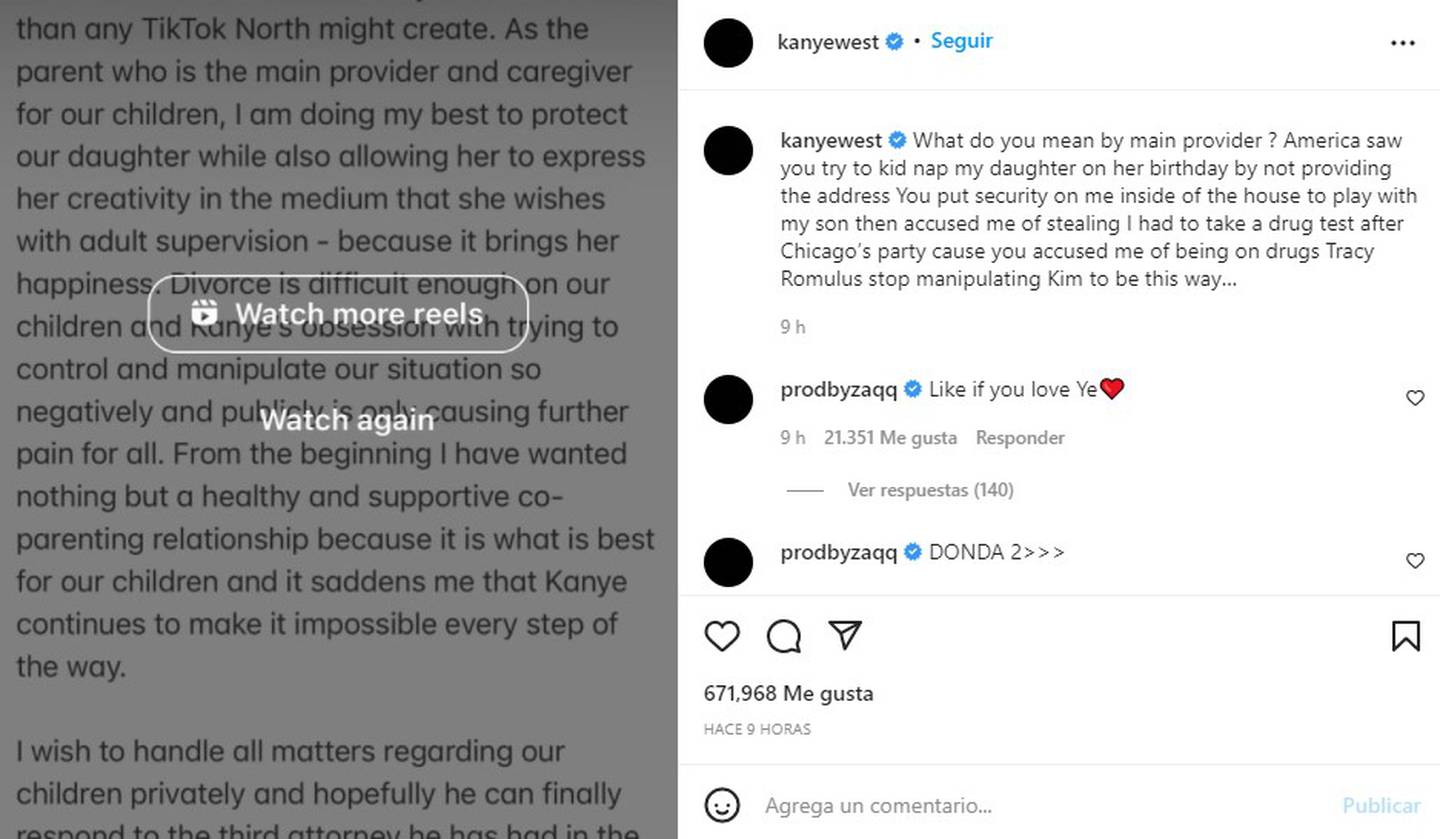Like the 'DONDA 2>>>' comment
This screenshot has height=839, width=1440.
[x=1415, y=561]
